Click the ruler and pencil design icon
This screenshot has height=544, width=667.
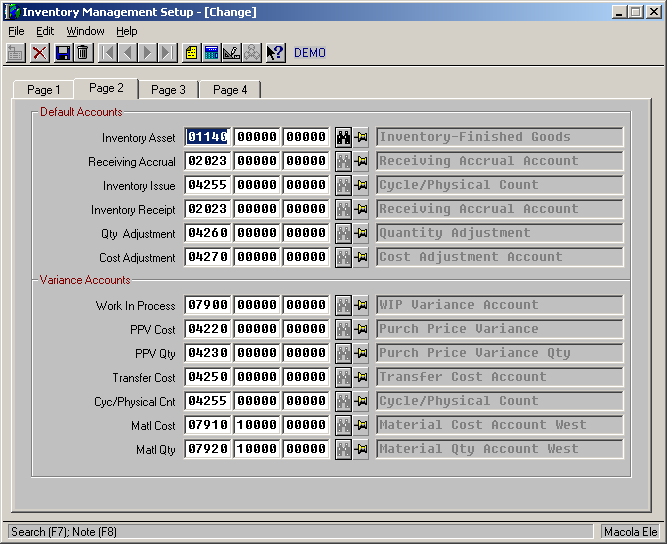click(231, 53)
